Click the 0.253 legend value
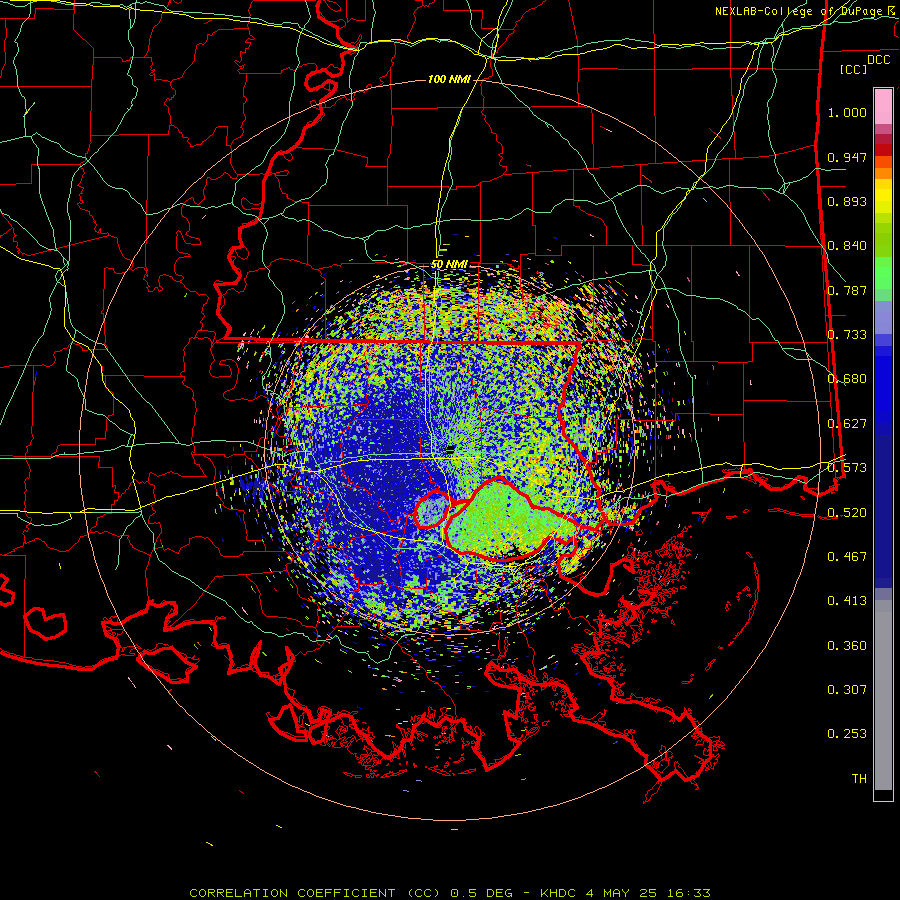Screen dimensions: 900x900 (x=847, y=734)
